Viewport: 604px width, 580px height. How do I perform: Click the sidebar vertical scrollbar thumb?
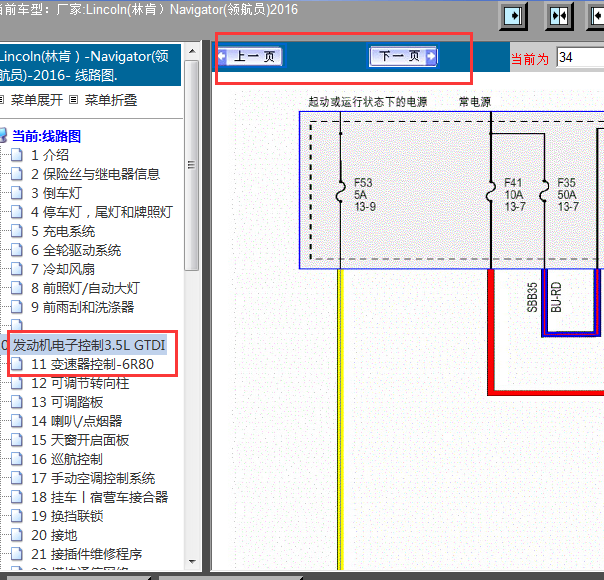[x=191, y=166]
